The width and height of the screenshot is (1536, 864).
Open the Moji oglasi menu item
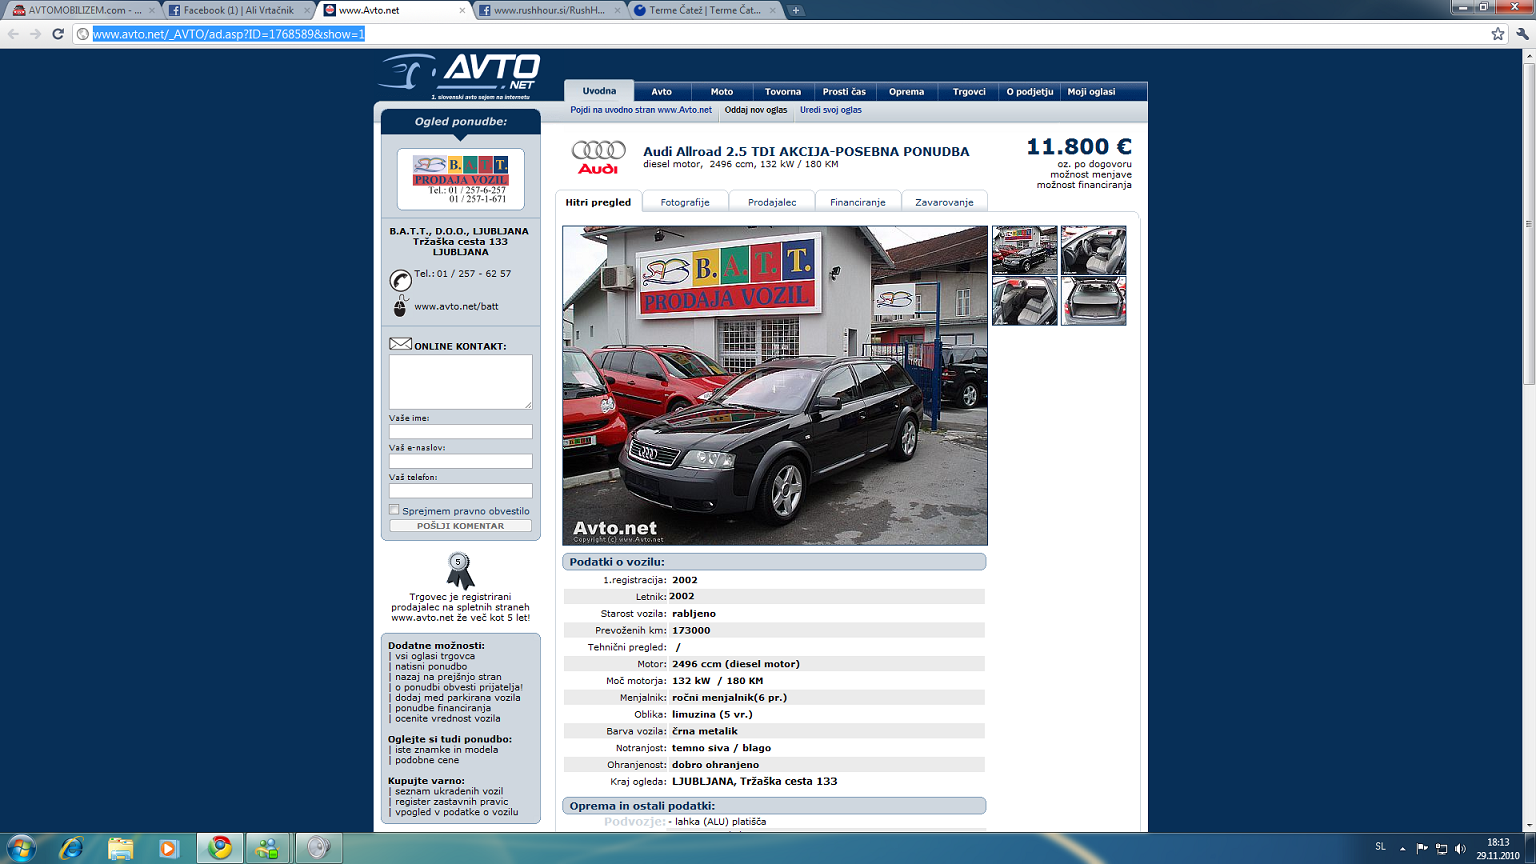click(1091, 91)
